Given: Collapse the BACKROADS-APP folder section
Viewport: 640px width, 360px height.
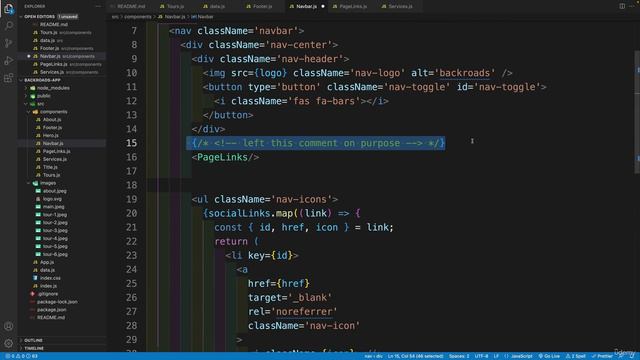Looking at the screenshot, I should point(21,80).
